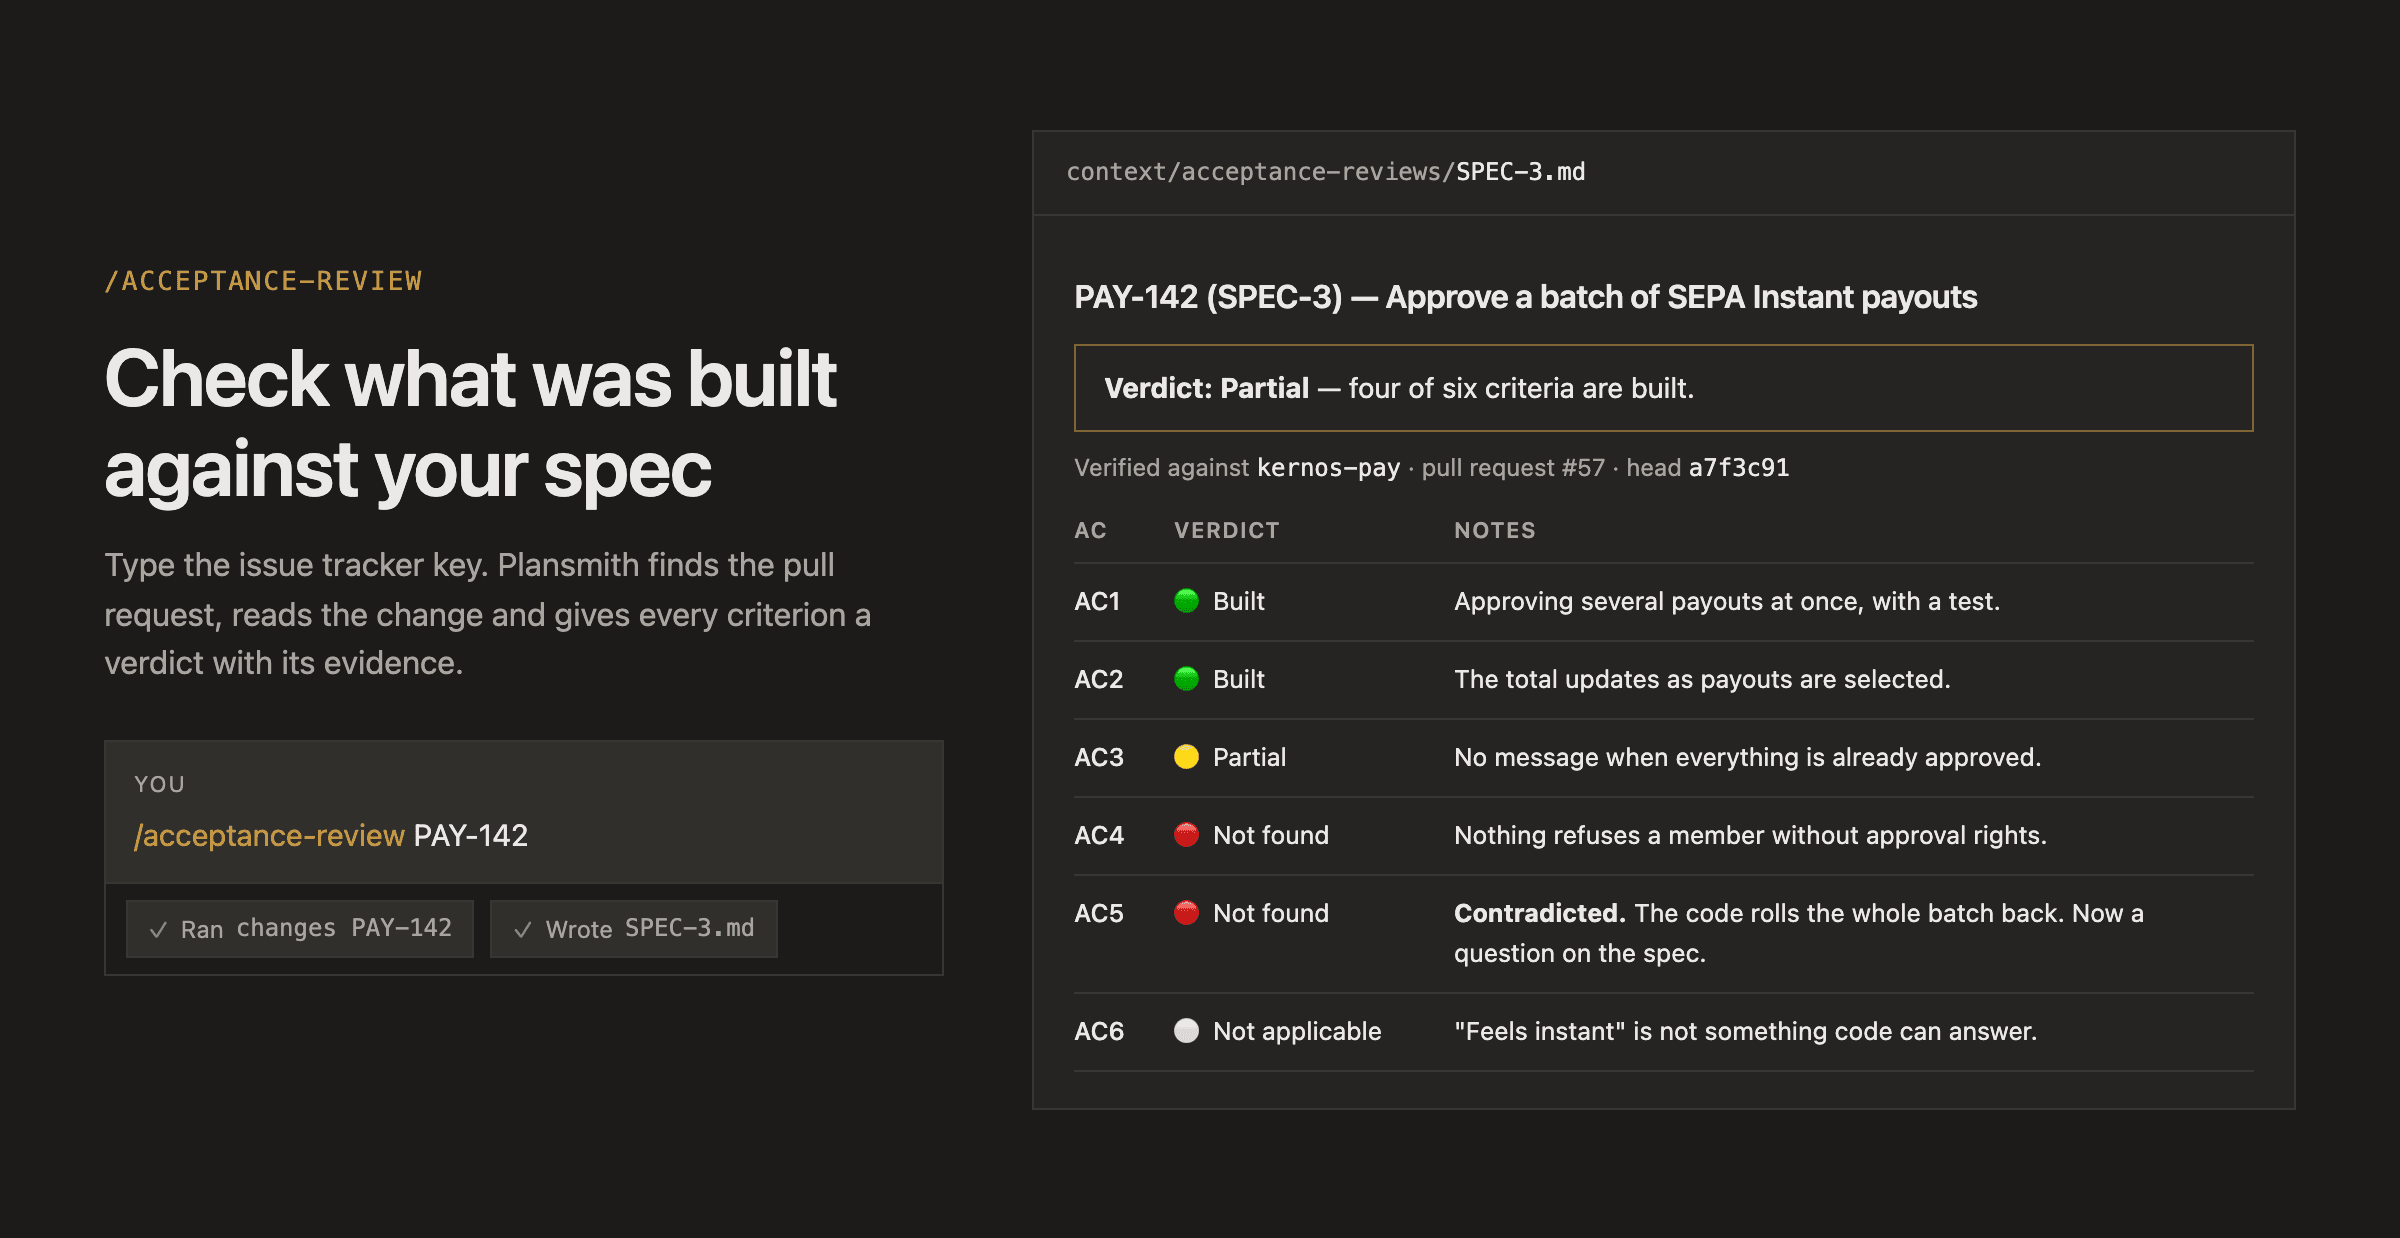Click the 'Type the issue tracker key' description
Viewport: 2400px width, 1238px height.
(488, 614)
